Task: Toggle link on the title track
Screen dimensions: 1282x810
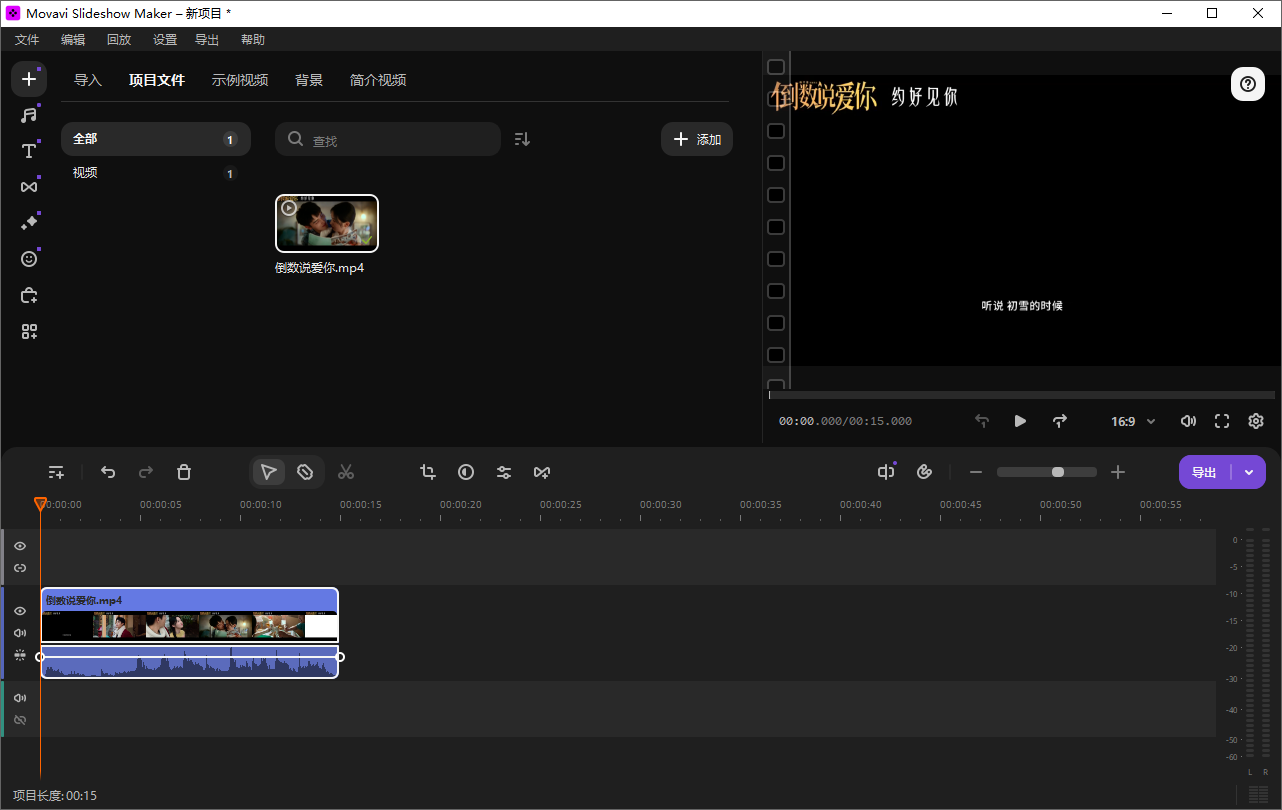Action: tap(20, 568)
